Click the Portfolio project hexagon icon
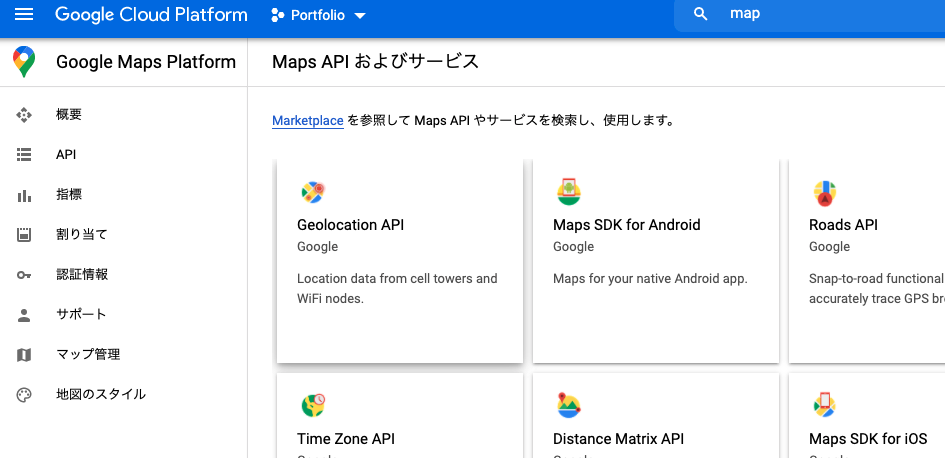Image resolution: width=945 pixels, height=458 pixels. coord(277,15)
